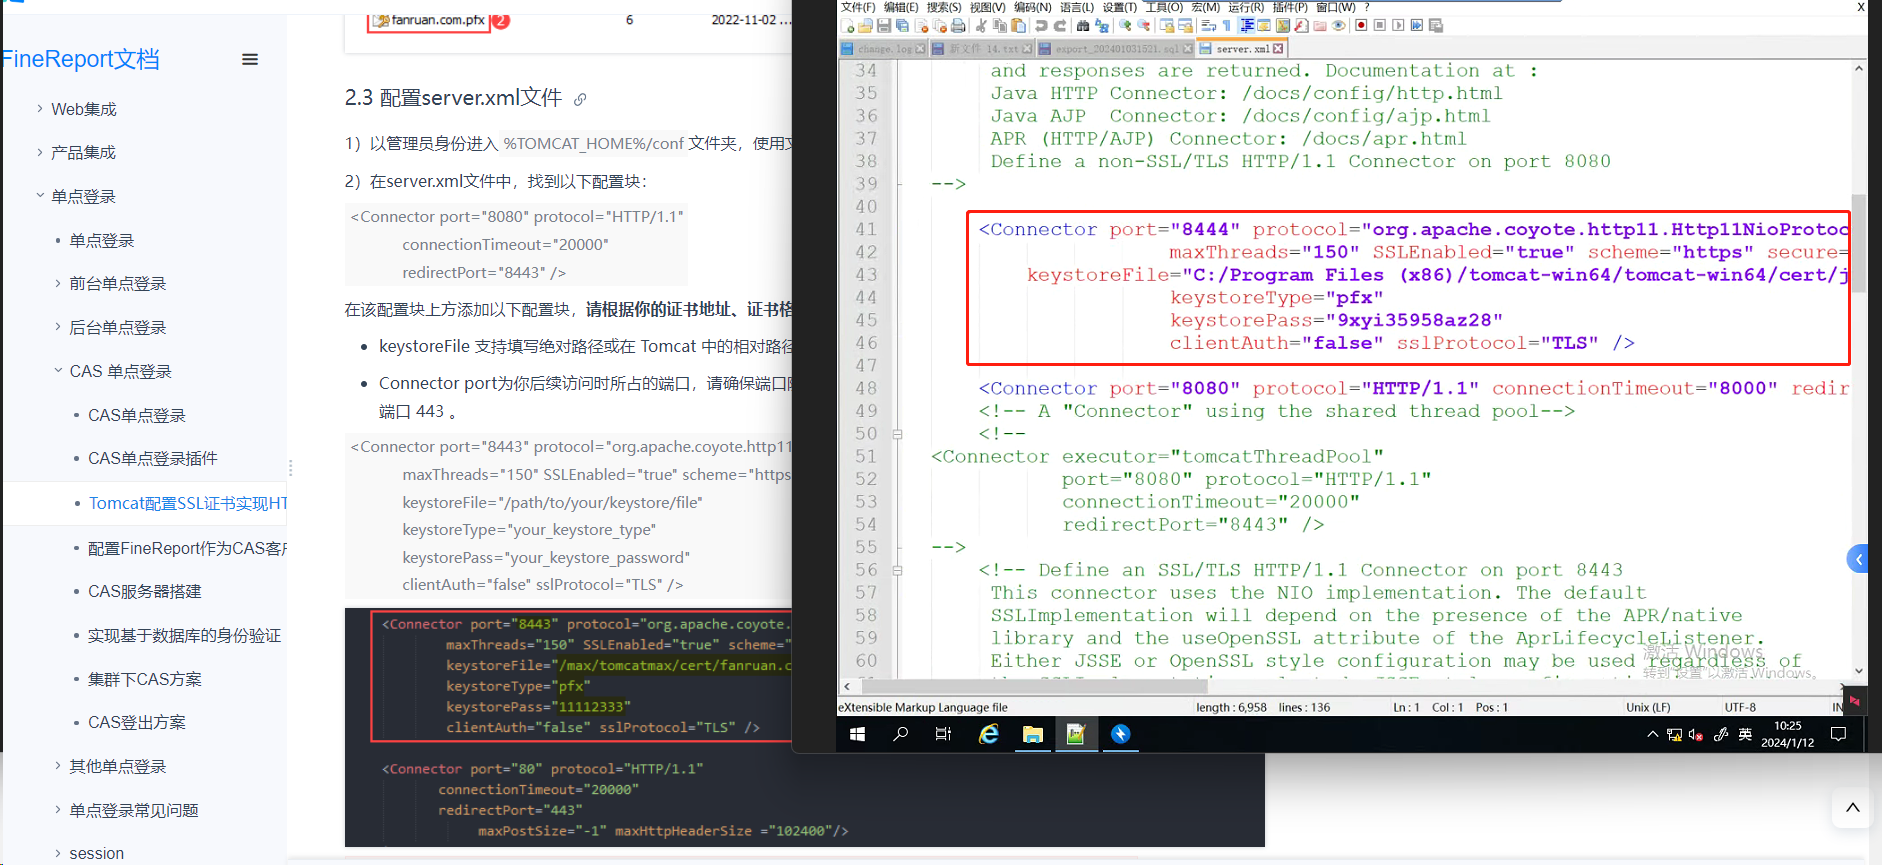Image resolution: width=1882 pixels, height=865 pixels.
Task: Click the Synchronize horizontal scrolling icon
Action: [x=1185, y=25]
